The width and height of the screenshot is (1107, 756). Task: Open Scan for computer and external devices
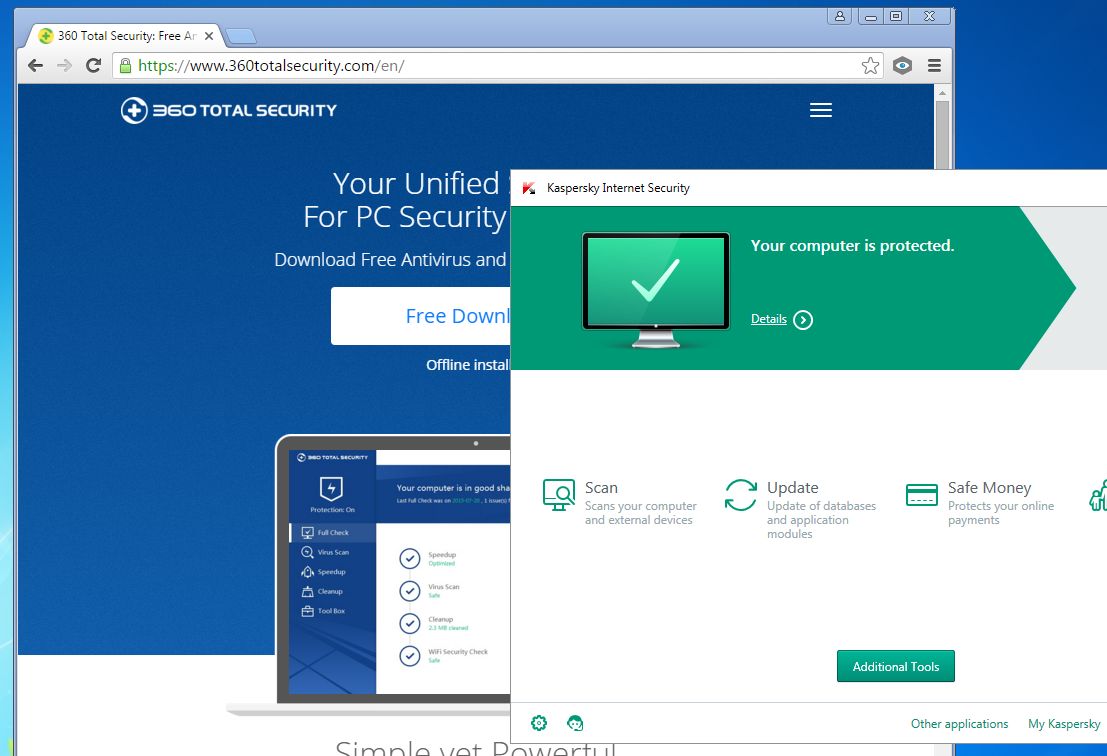620,502
